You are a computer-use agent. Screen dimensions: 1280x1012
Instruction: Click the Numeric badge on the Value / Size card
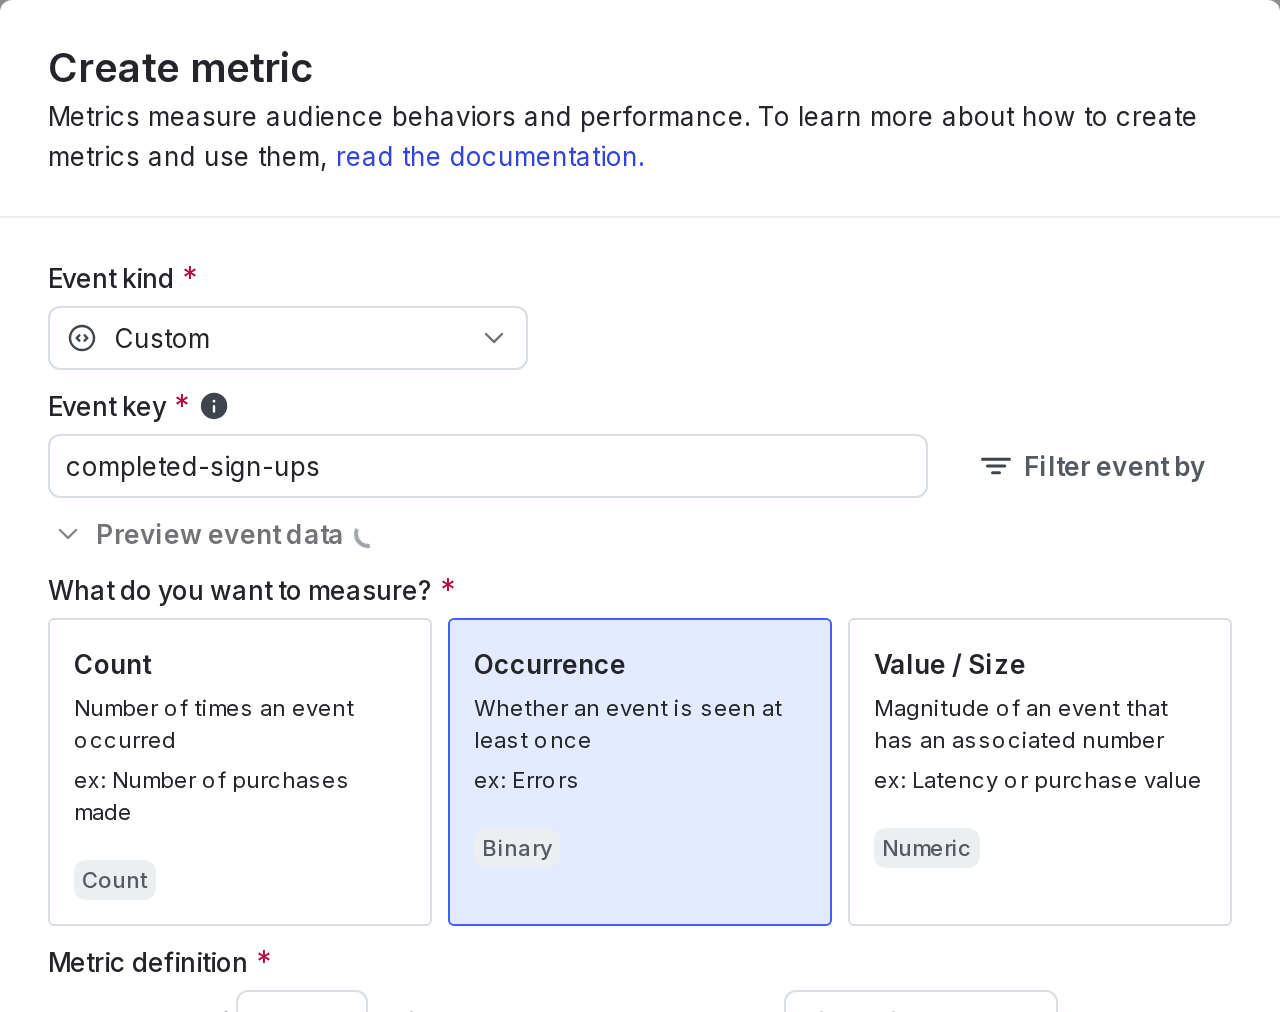point(926,847)
